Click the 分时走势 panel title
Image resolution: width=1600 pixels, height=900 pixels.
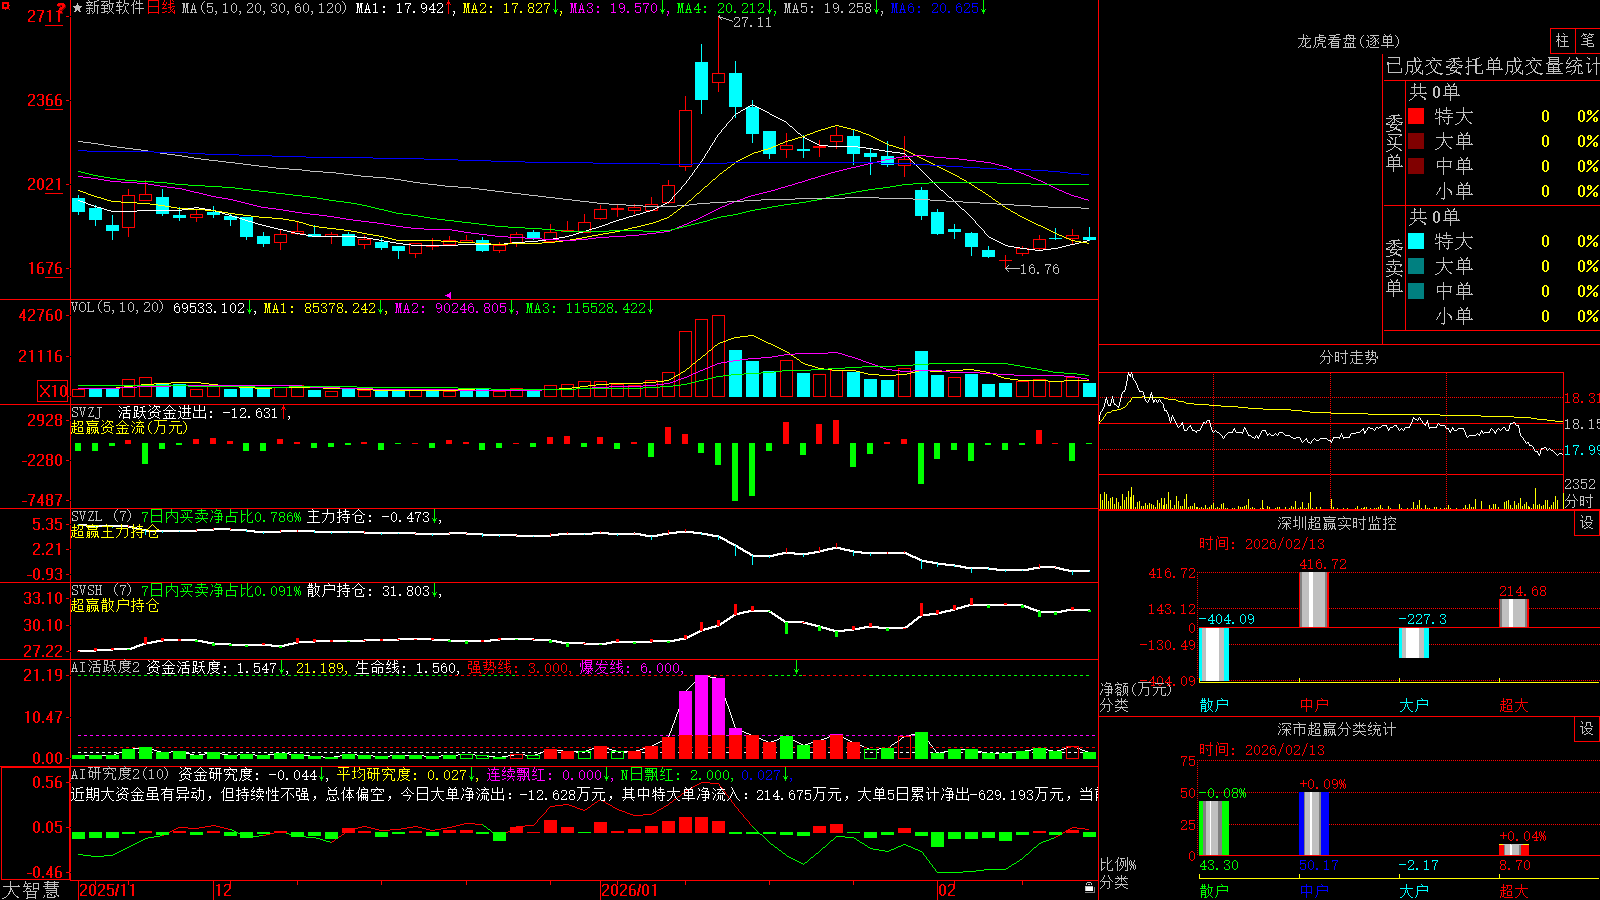point(1348,357)
